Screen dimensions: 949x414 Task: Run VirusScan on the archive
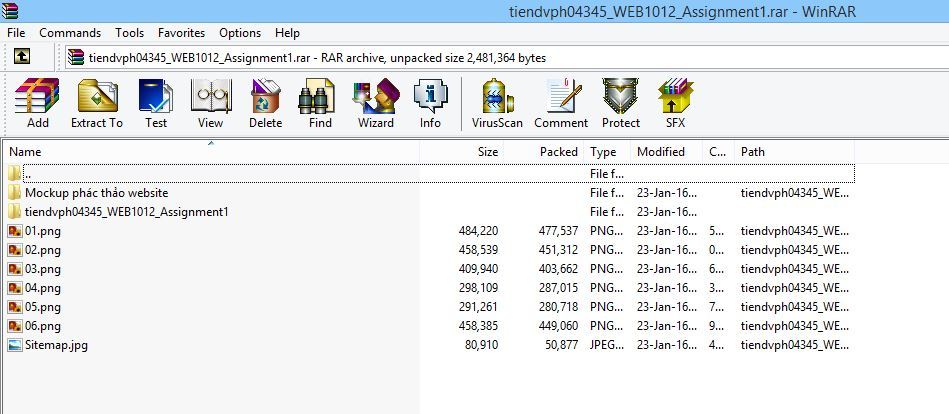click(x=497, y=96)
